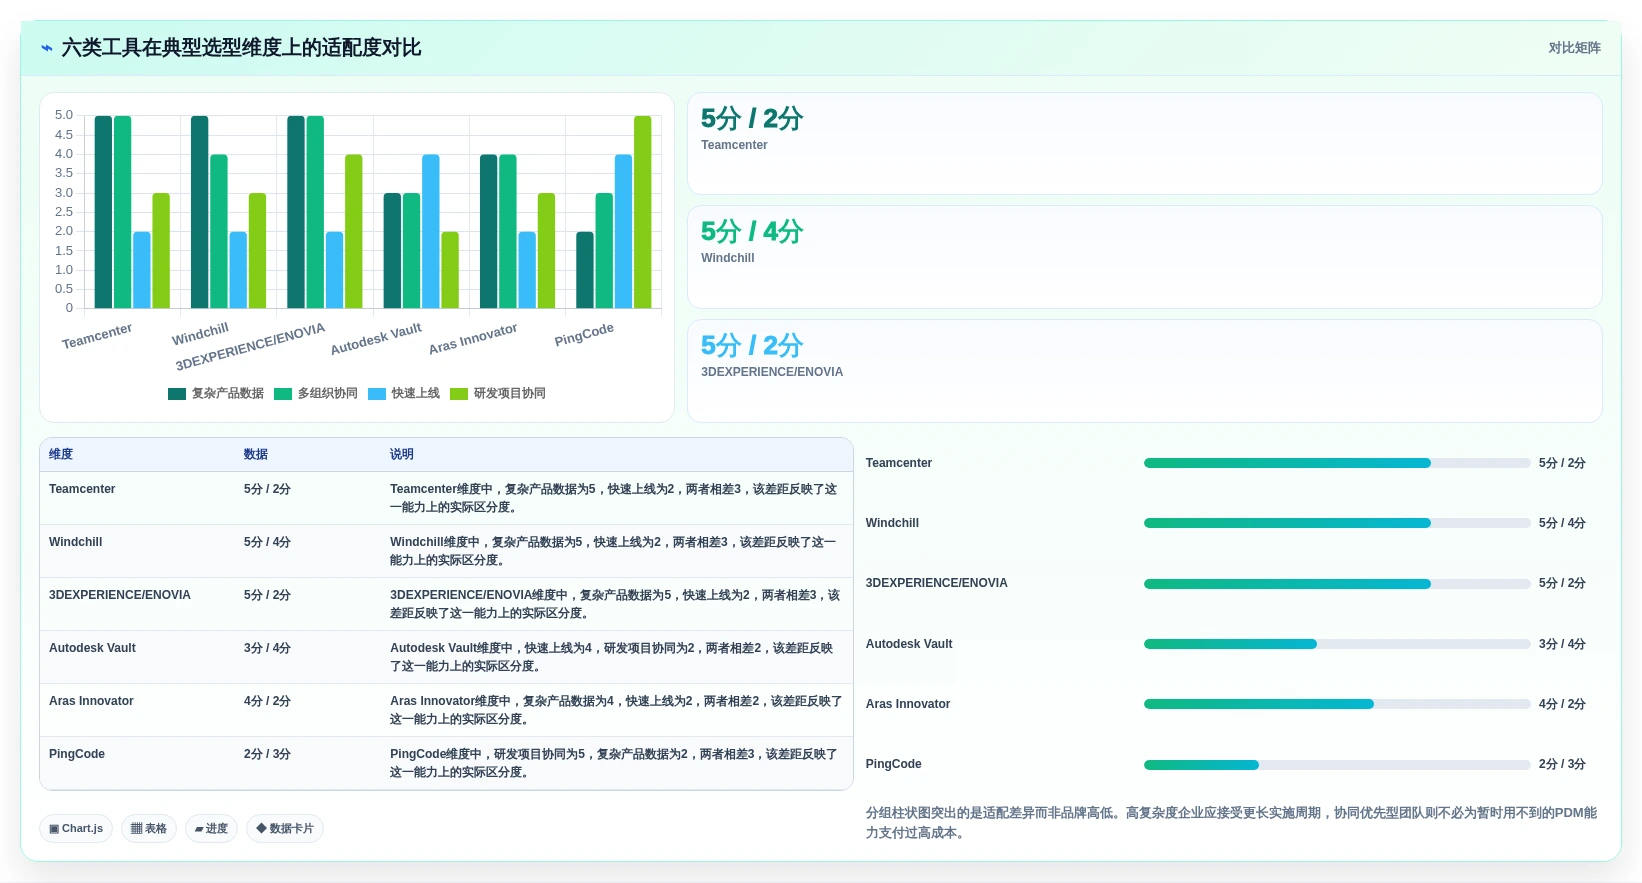Viewport: 1642px width, 883px height.
Task: Click the PingCode progress bar
Action: click(1337, 765)
